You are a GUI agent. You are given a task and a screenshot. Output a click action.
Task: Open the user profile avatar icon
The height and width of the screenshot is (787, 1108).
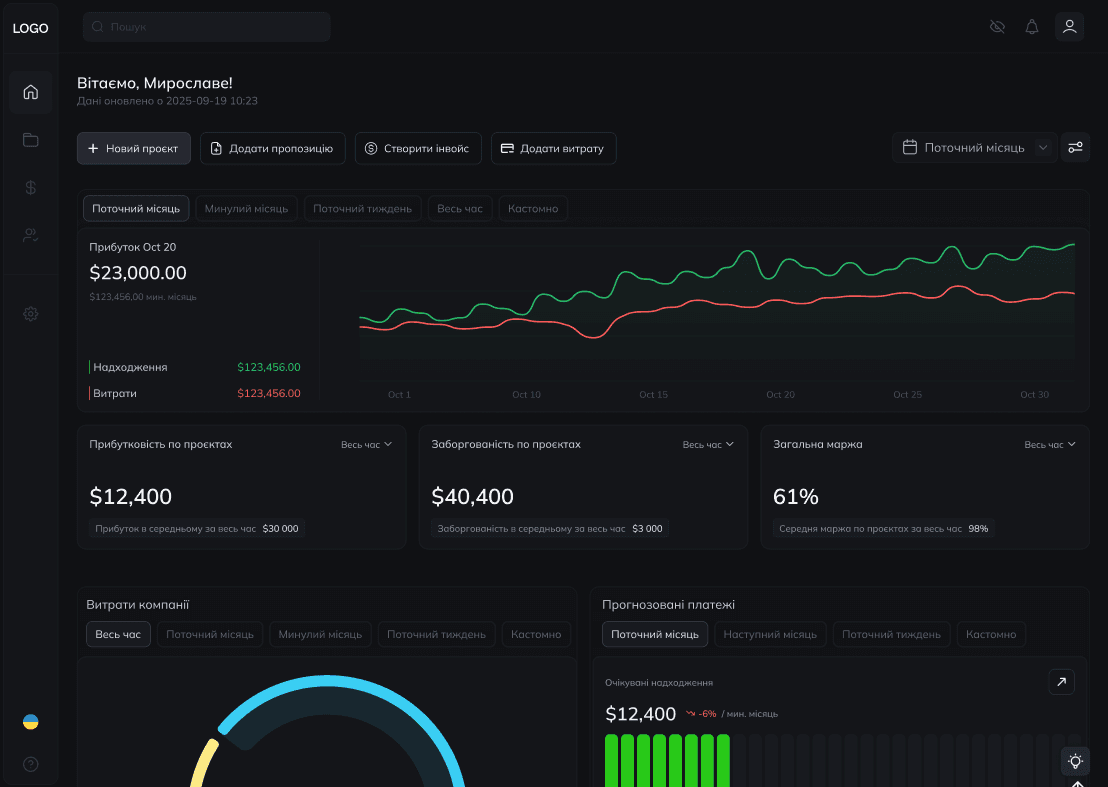[1069, 27]
